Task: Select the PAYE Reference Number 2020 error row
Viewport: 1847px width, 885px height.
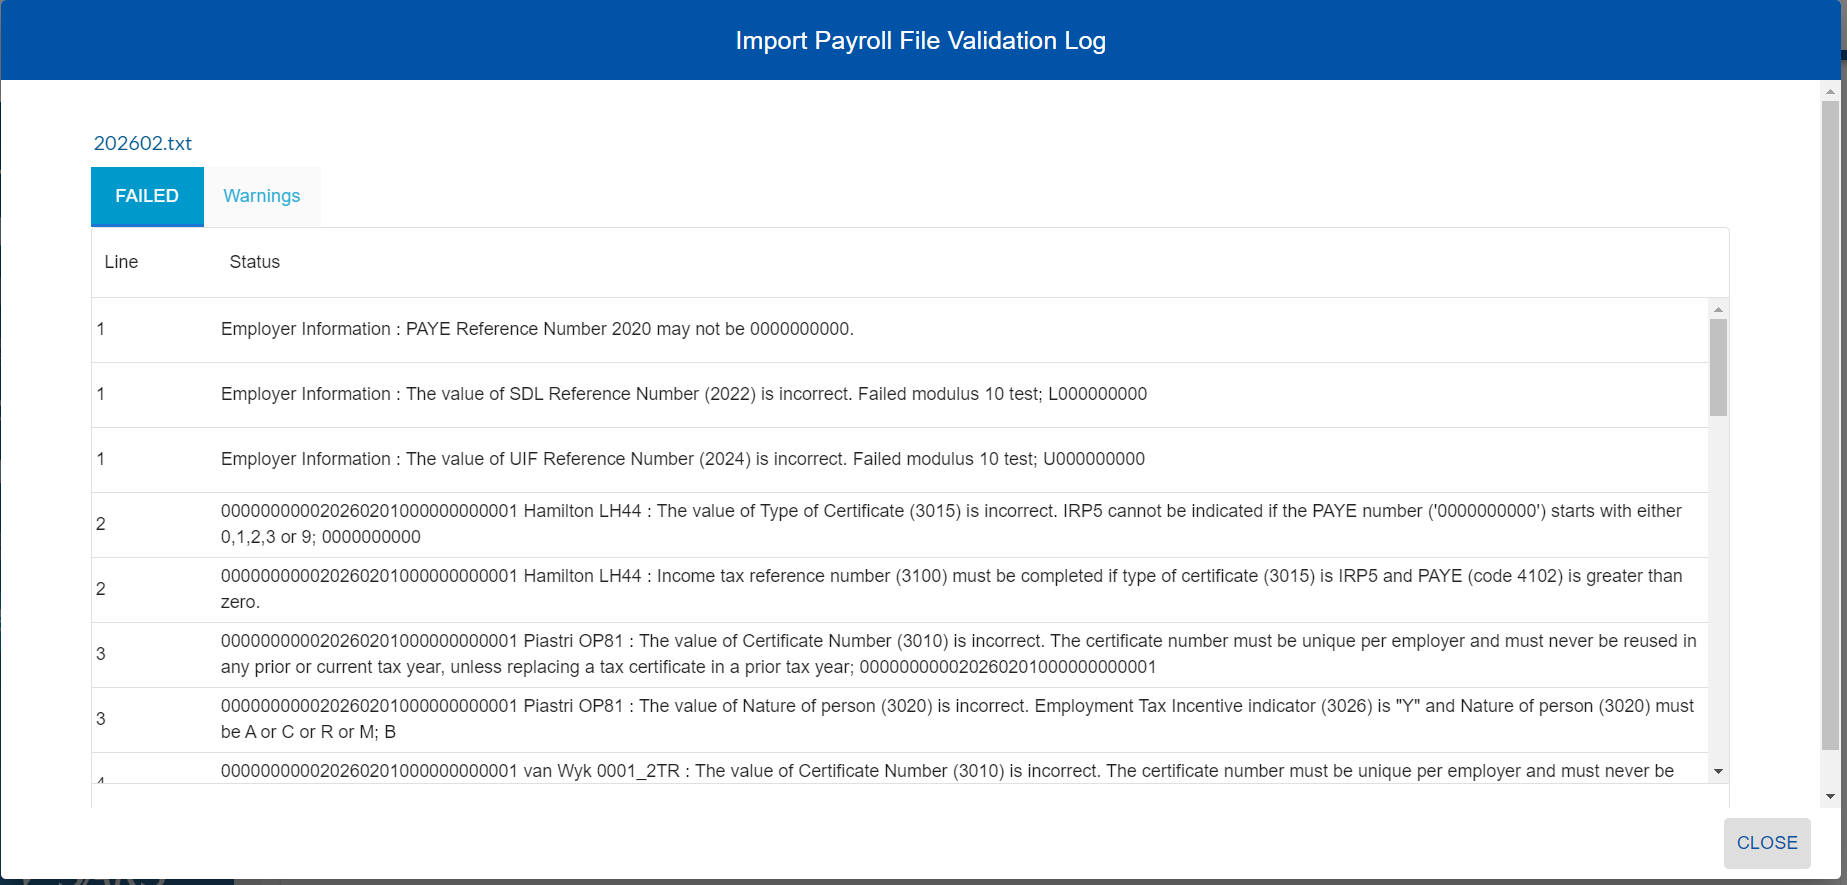Action: (537, 329)
